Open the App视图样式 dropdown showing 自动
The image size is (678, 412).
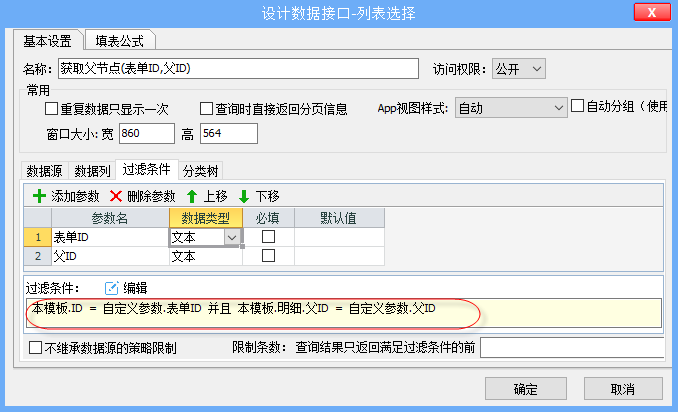511,108
